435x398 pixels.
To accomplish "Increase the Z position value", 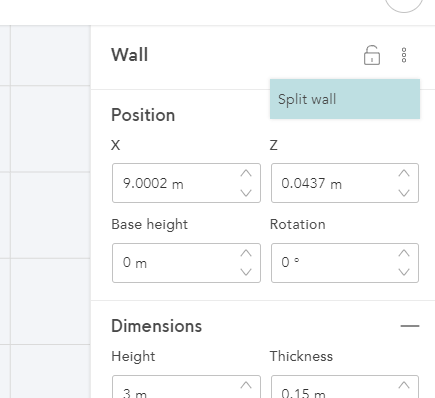I will (x=404, y=173).
